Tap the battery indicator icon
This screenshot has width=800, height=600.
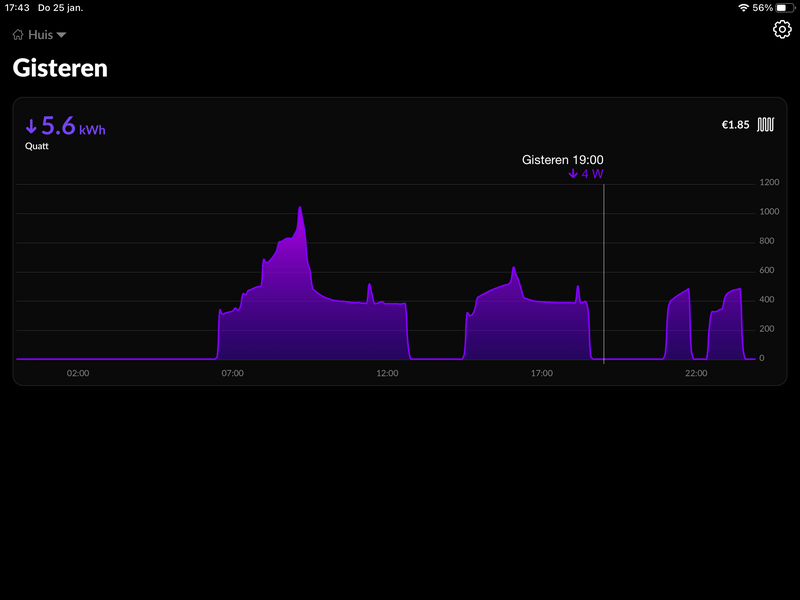(x=785, y=8)
